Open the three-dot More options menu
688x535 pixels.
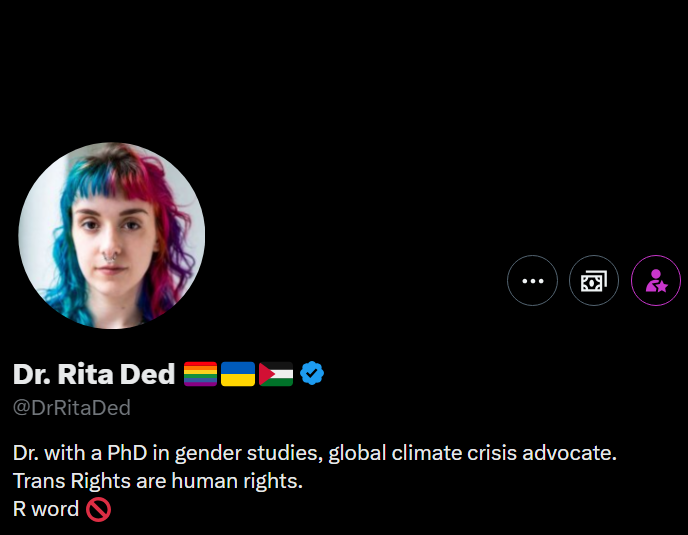[532, 281]
